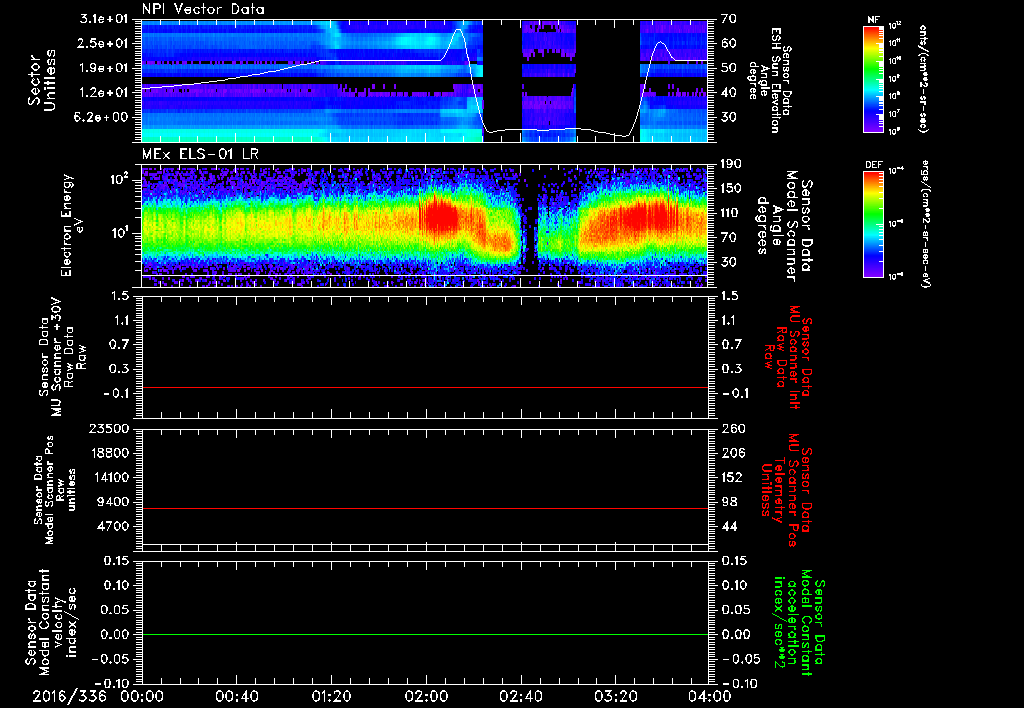Click the 3.1e+01 sector tick label

[x=106, y=19]
